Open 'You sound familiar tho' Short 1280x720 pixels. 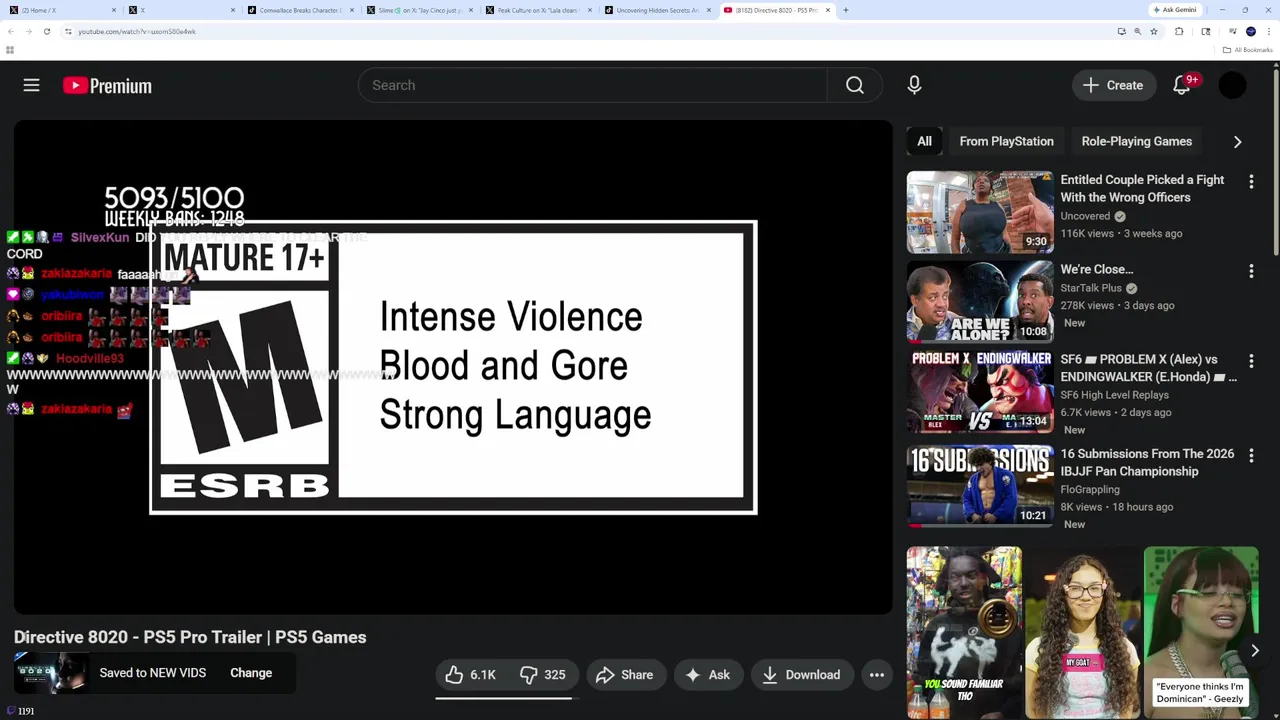[964, 632]
